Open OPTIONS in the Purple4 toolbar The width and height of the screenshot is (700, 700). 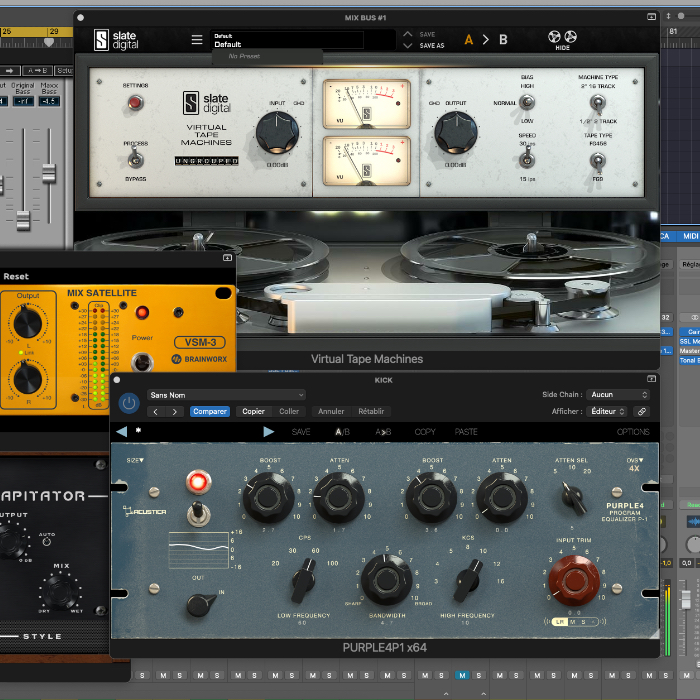click(633, 432)
